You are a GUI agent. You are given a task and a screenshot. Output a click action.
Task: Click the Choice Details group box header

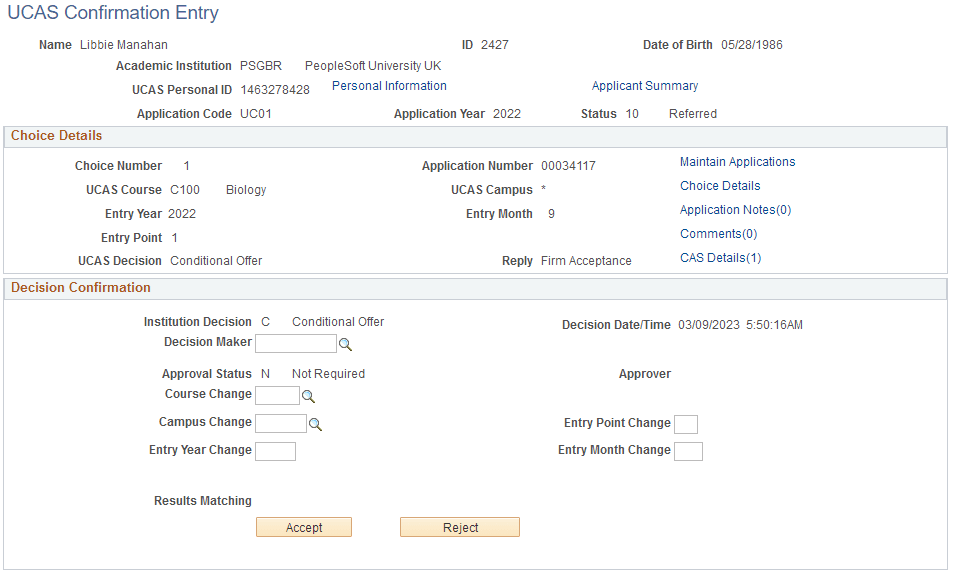point(57,136)
